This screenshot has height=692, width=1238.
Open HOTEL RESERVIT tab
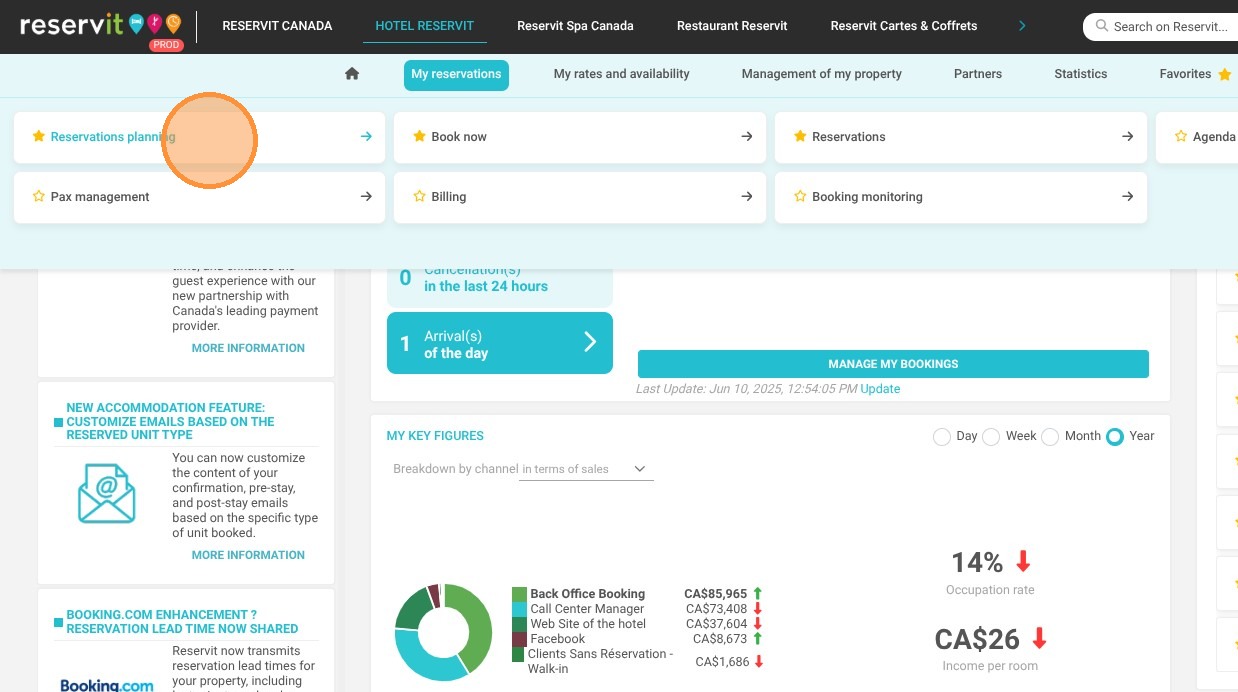click(x=425, y=26)
